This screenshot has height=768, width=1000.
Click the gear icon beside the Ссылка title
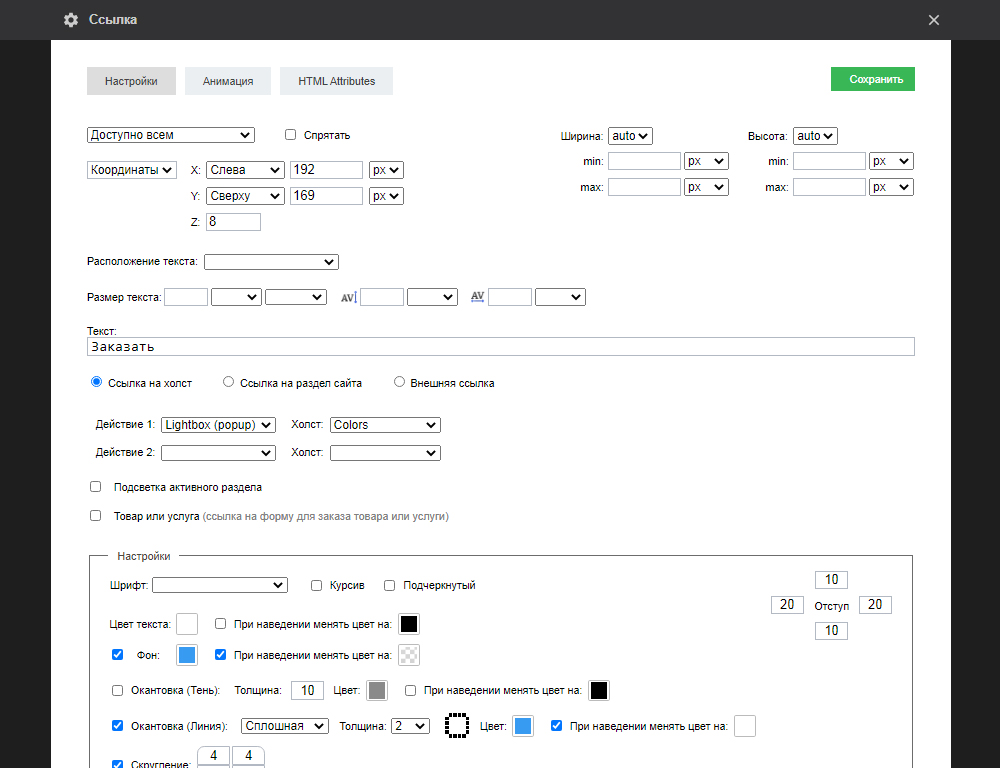[x=70, y=20]
